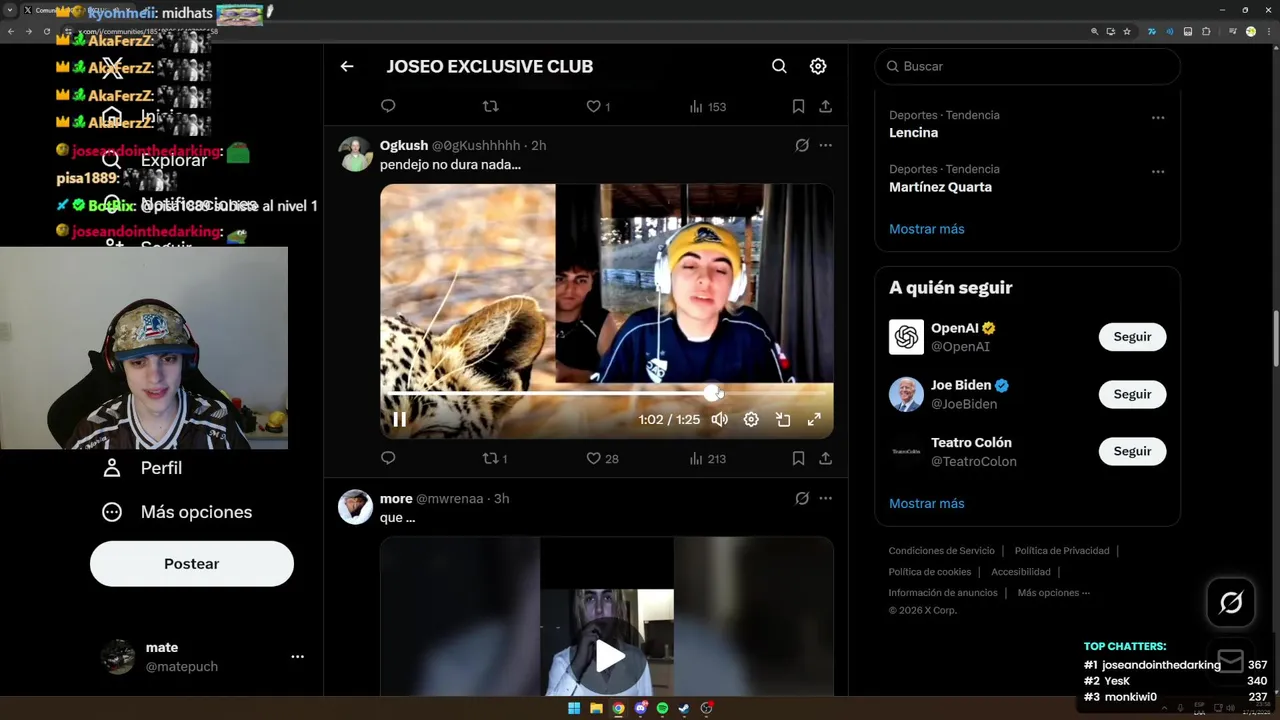Open Spotify from taskbar
The width and height of the screenshot is (1280, 720).
point(662,708)
